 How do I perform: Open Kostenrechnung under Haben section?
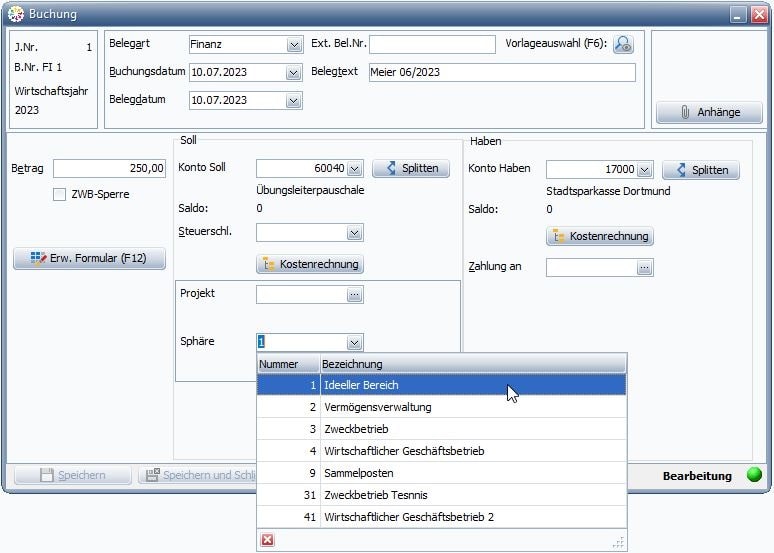pyautogui.click(x=600, y=236)
